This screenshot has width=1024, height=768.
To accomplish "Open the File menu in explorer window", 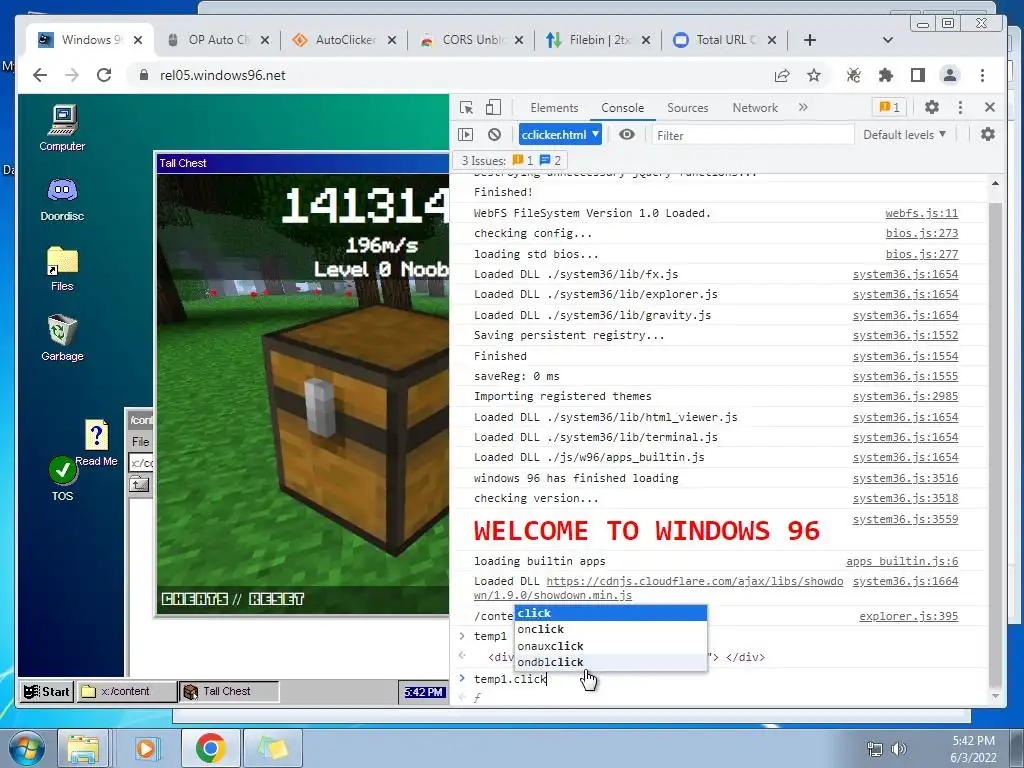I will click(x=140, y=441).
